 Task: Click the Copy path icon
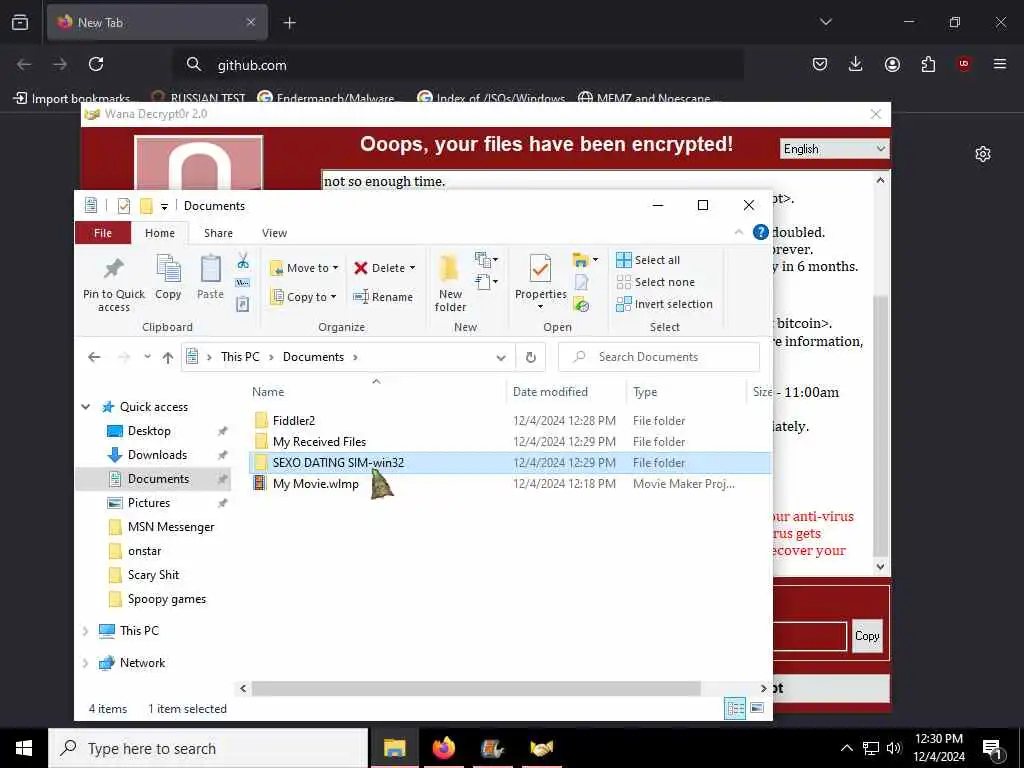pyautogui.click(x=243, y=283)
